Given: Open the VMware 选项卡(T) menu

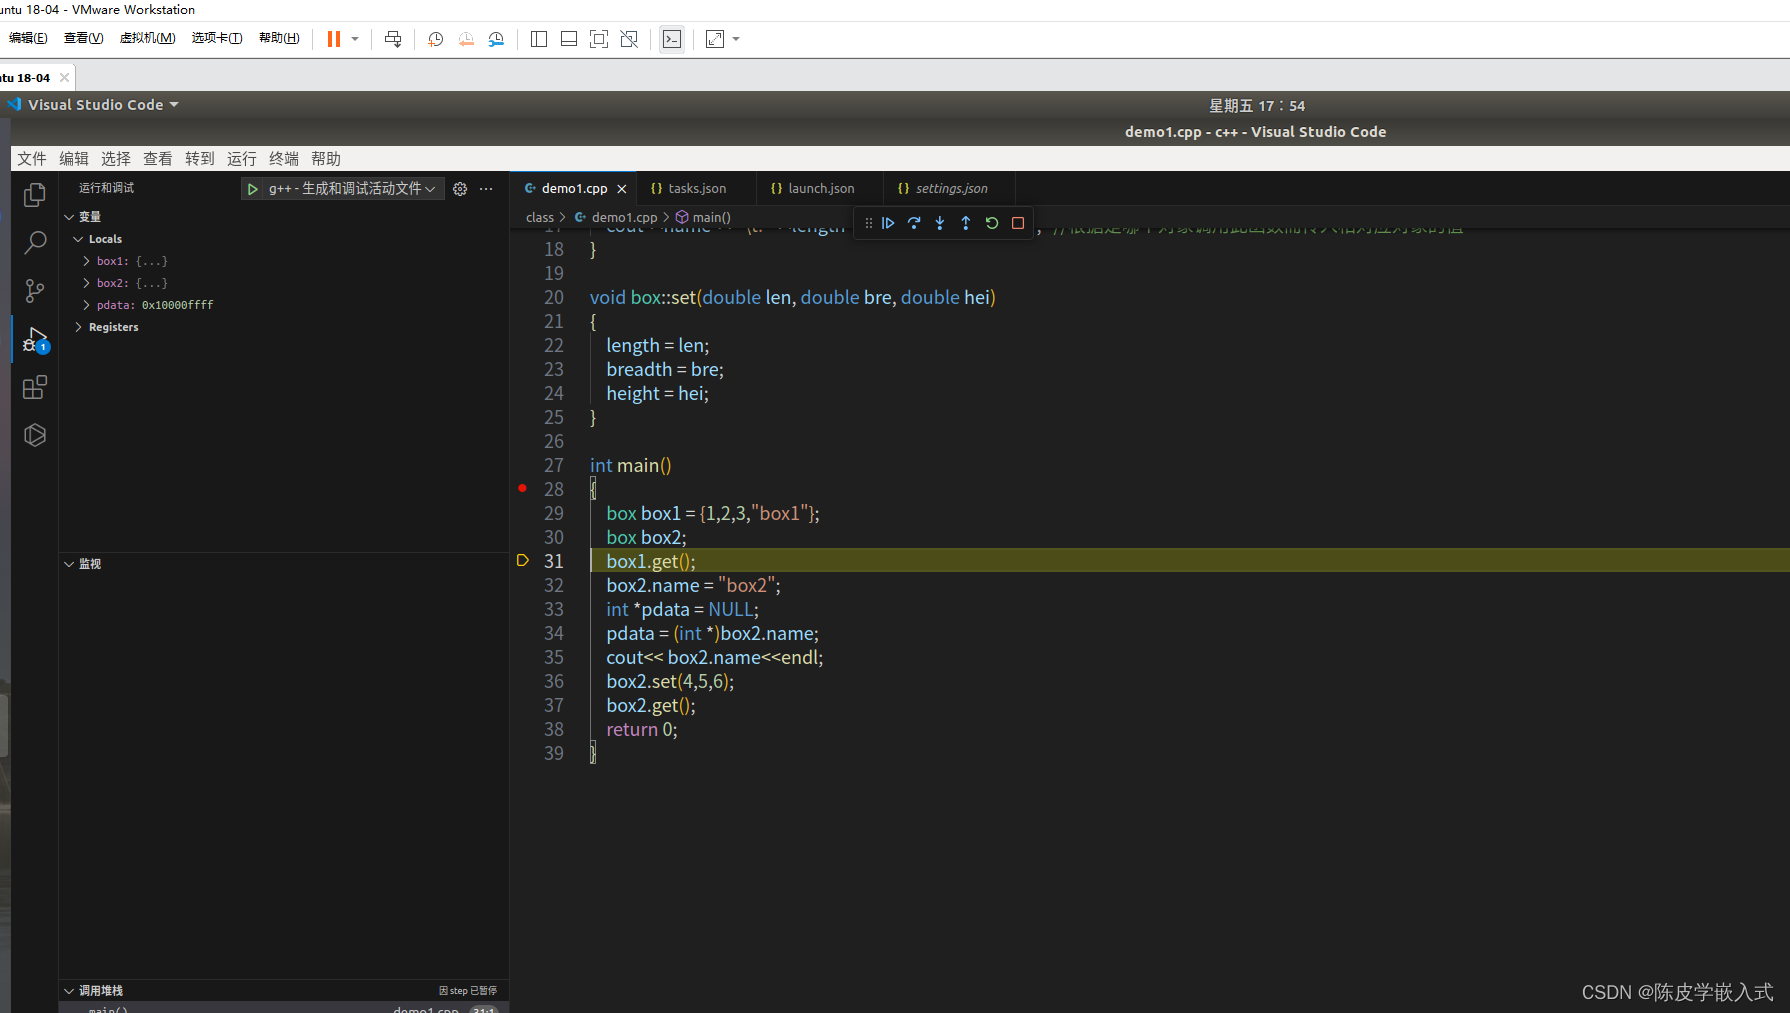Looking at the screenshot, I should tap(217, 38).
